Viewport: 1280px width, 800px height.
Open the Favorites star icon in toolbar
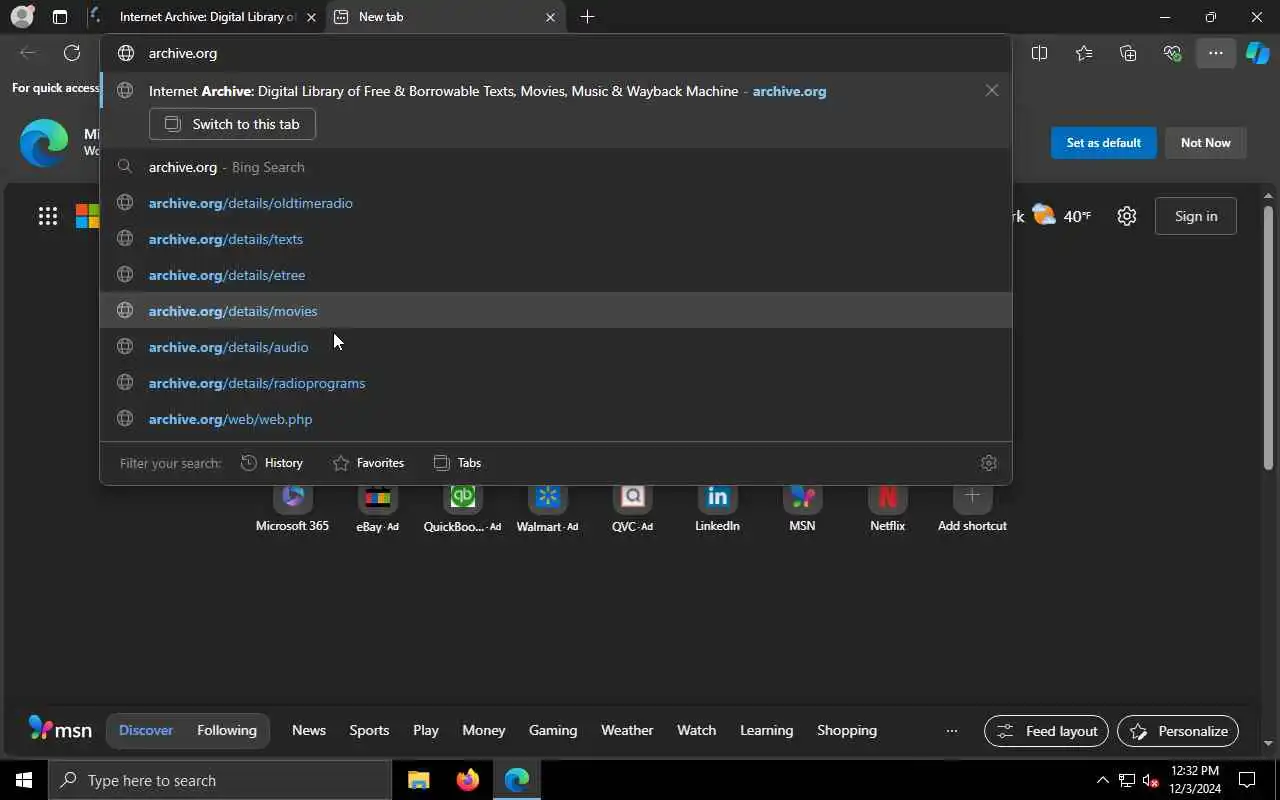[1084, 53]
